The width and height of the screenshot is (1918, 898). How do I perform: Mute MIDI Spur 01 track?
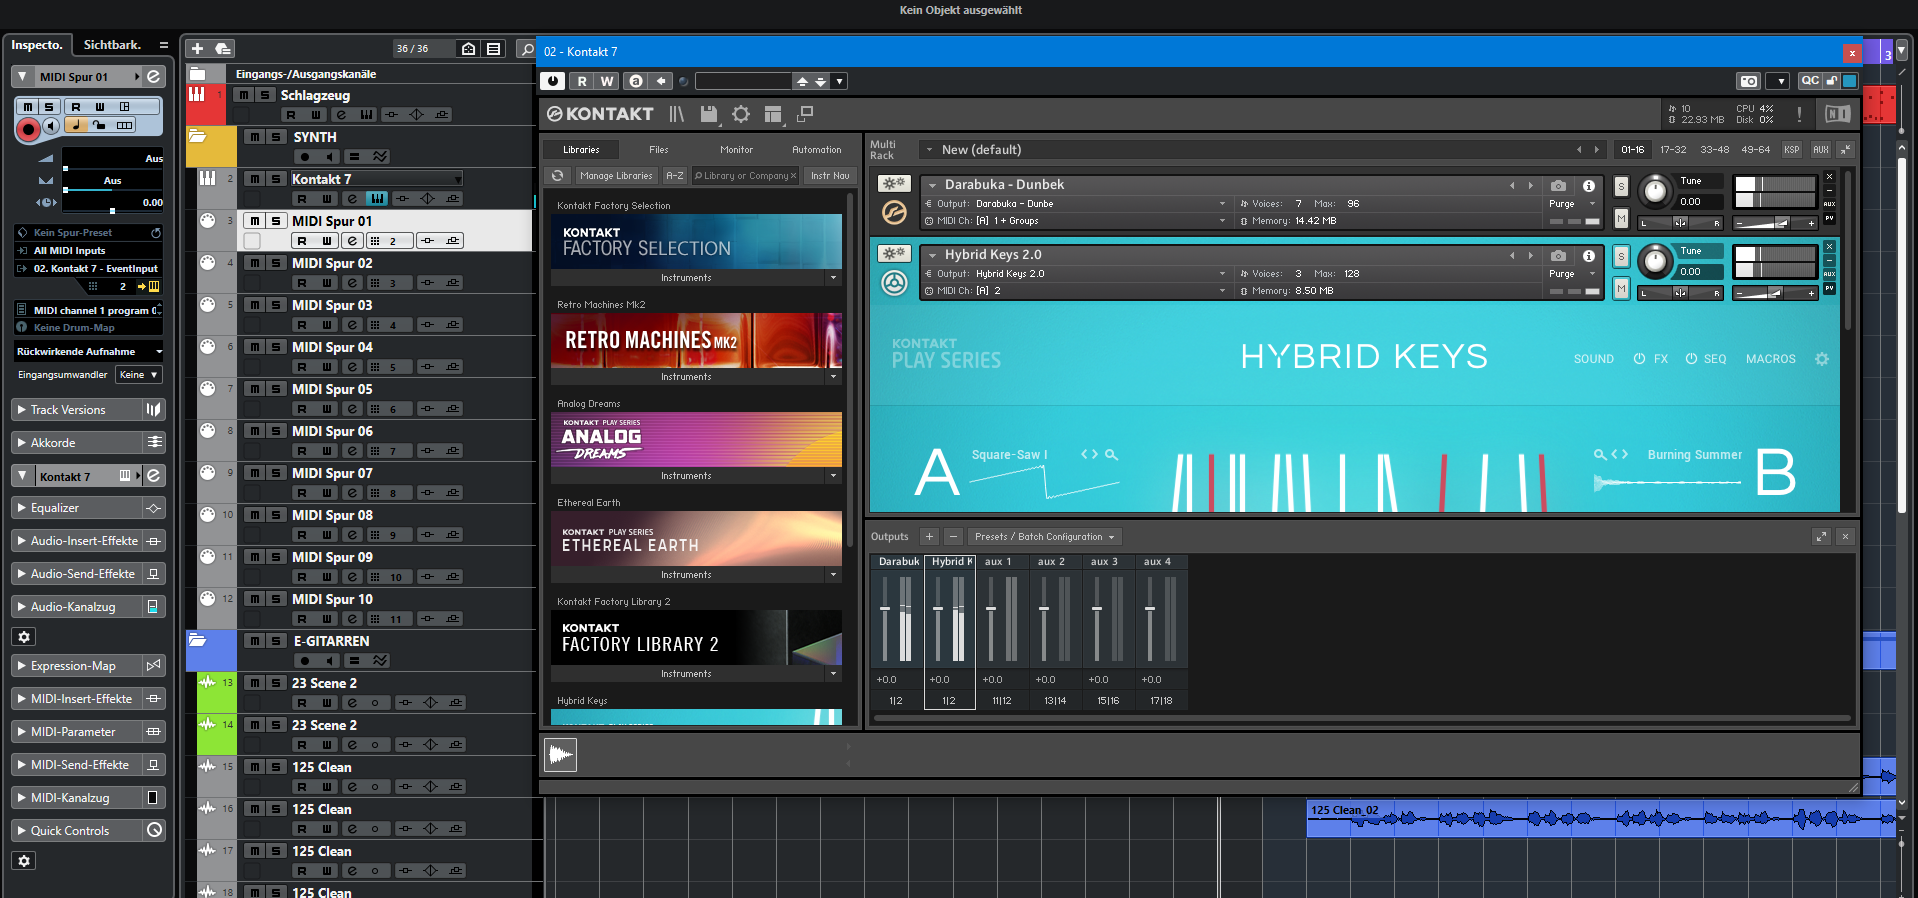click(x=254, y=221)
